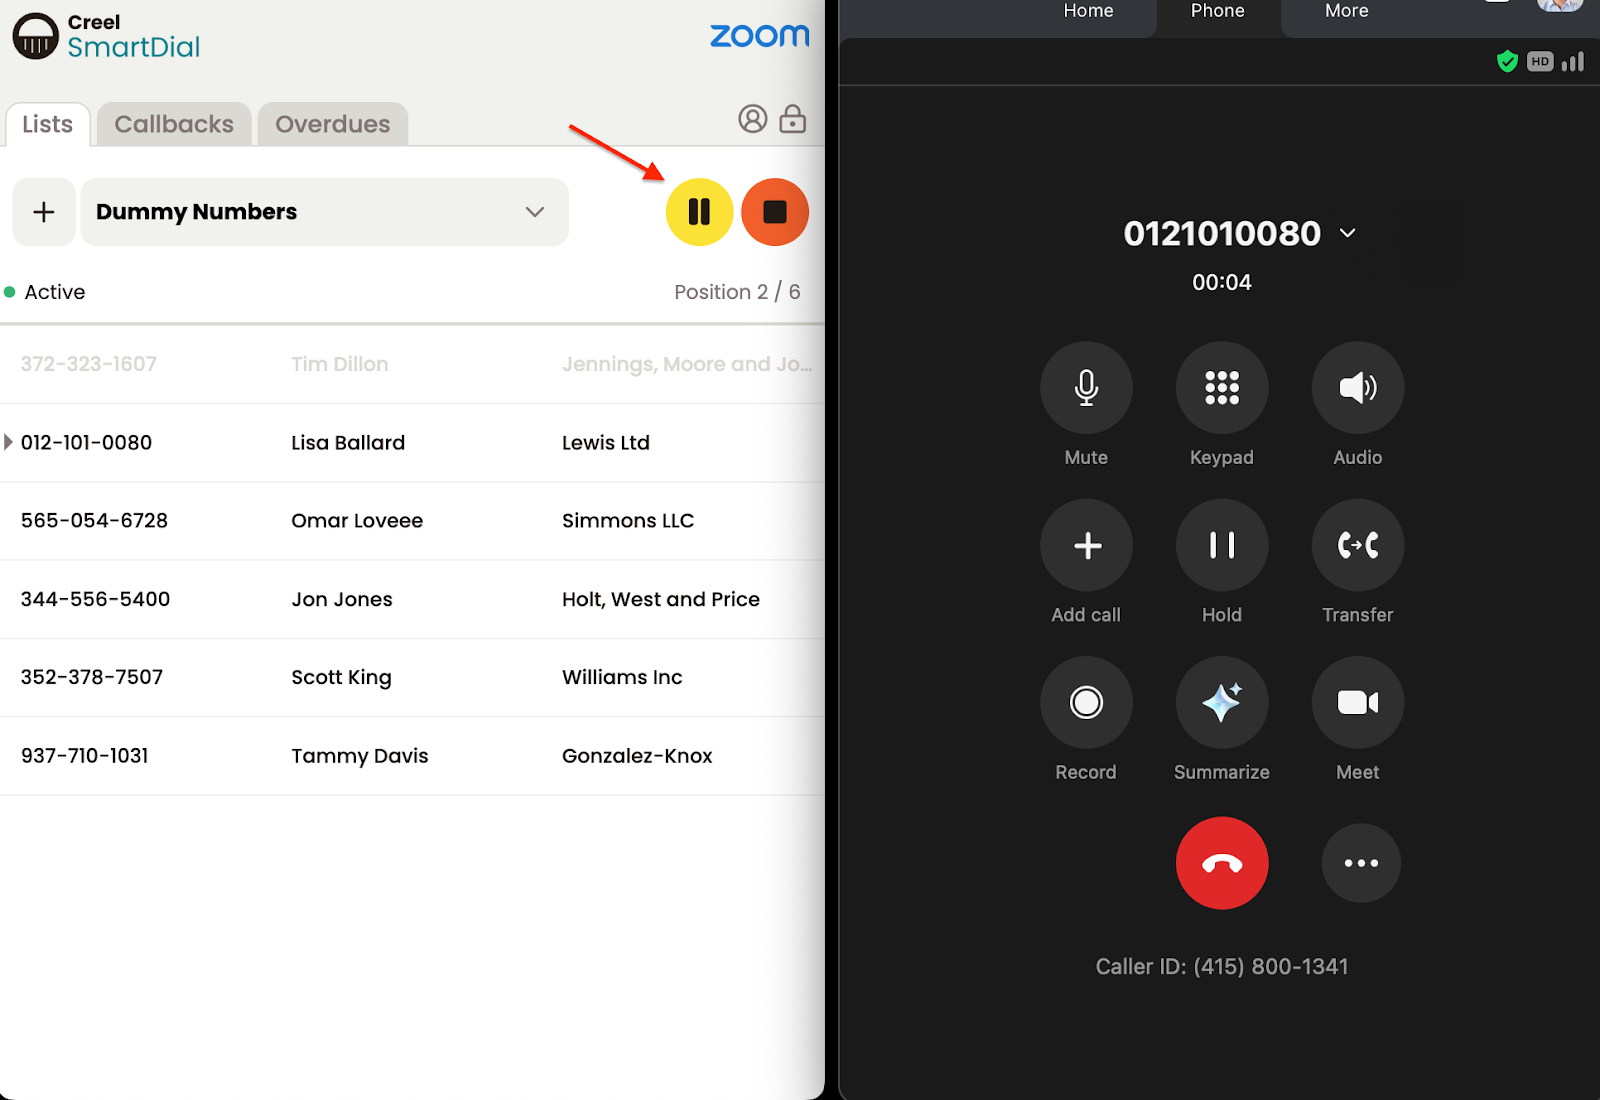Click company Gonzalez-Knox
This screenshot has width=1600, height=1100.
pos(637,756)
